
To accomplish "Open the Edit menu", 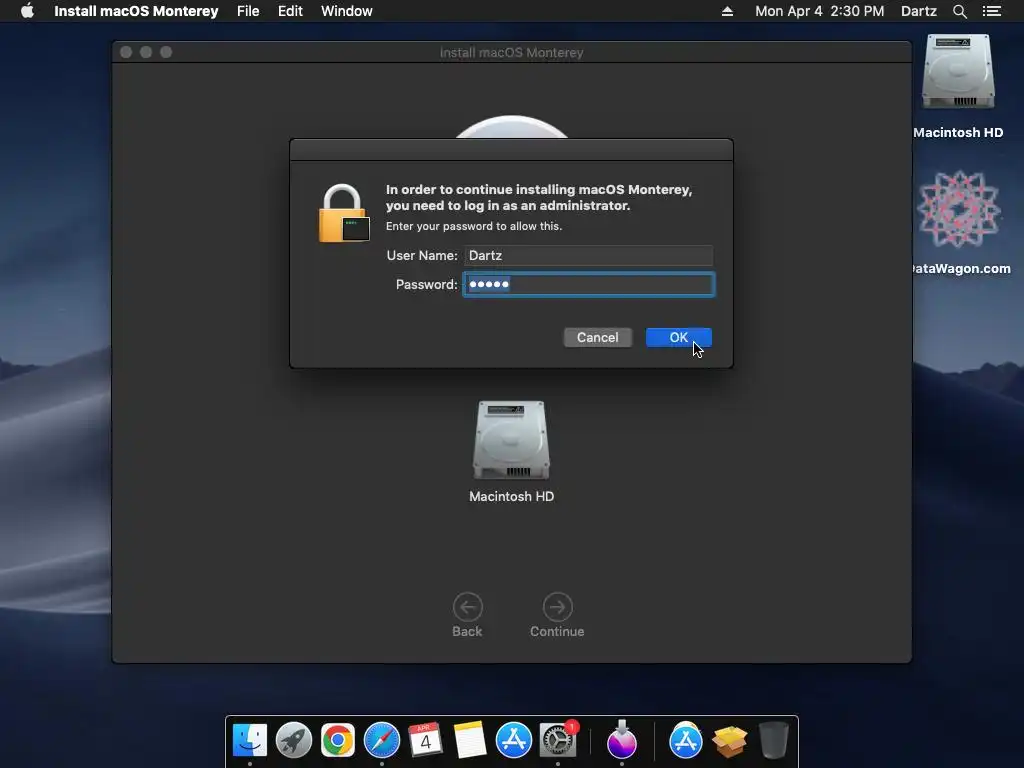I will 290,11.
